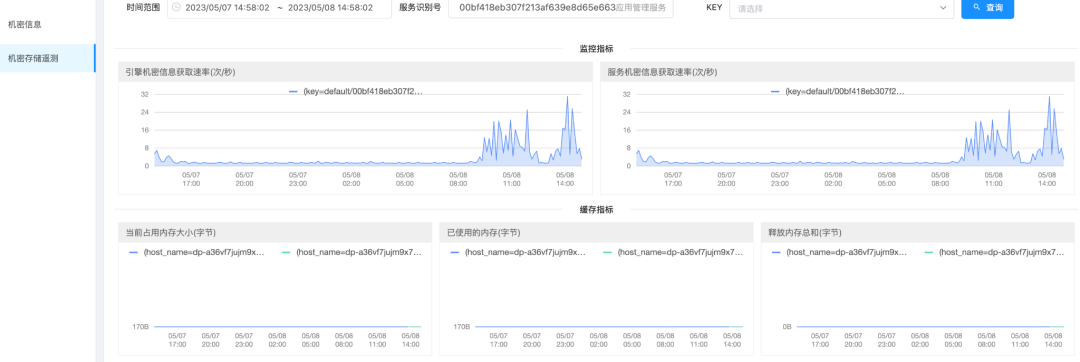Click the KEY field label
This screenshot has height=362, width=1080.
click(714, 8)
